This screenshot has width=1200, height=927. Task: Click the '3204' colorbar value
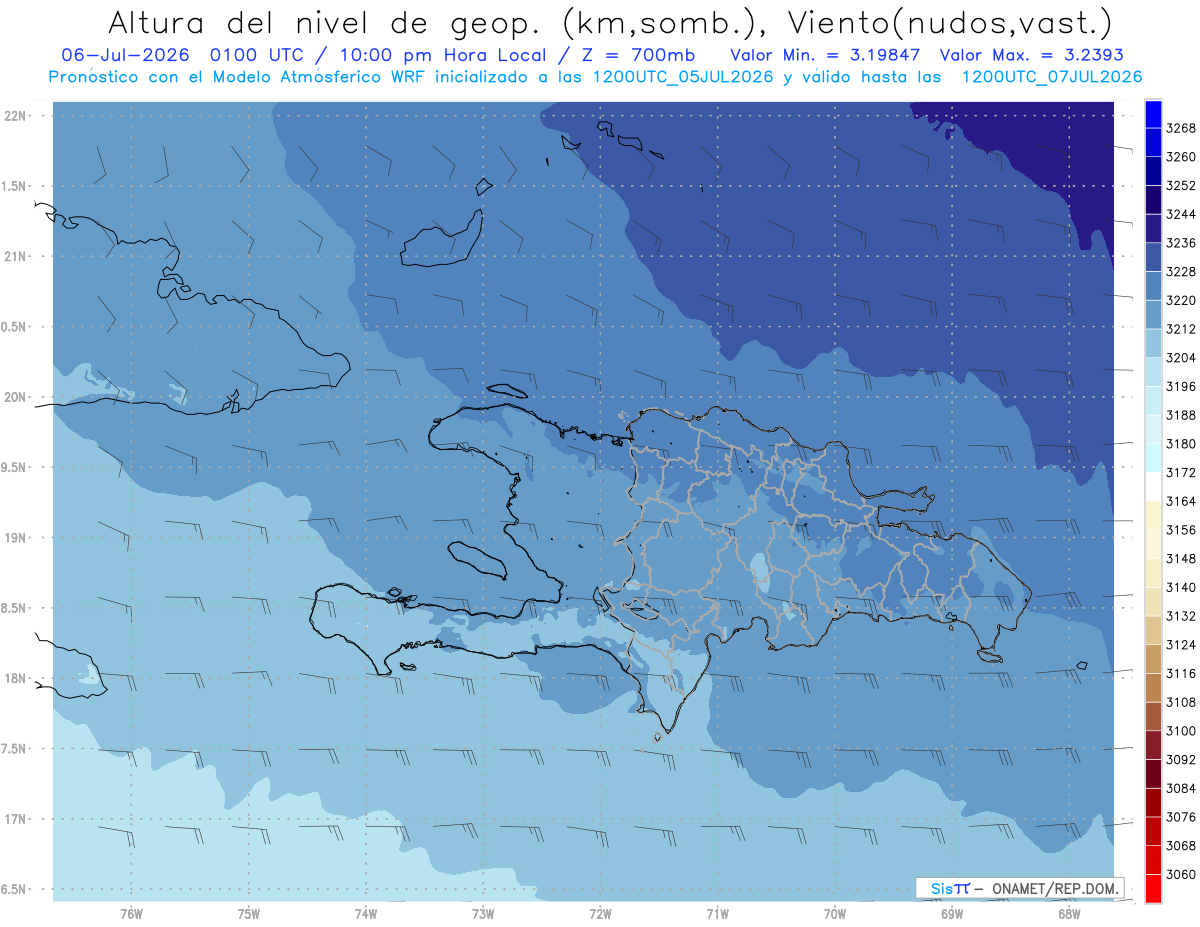[1181, 358]
